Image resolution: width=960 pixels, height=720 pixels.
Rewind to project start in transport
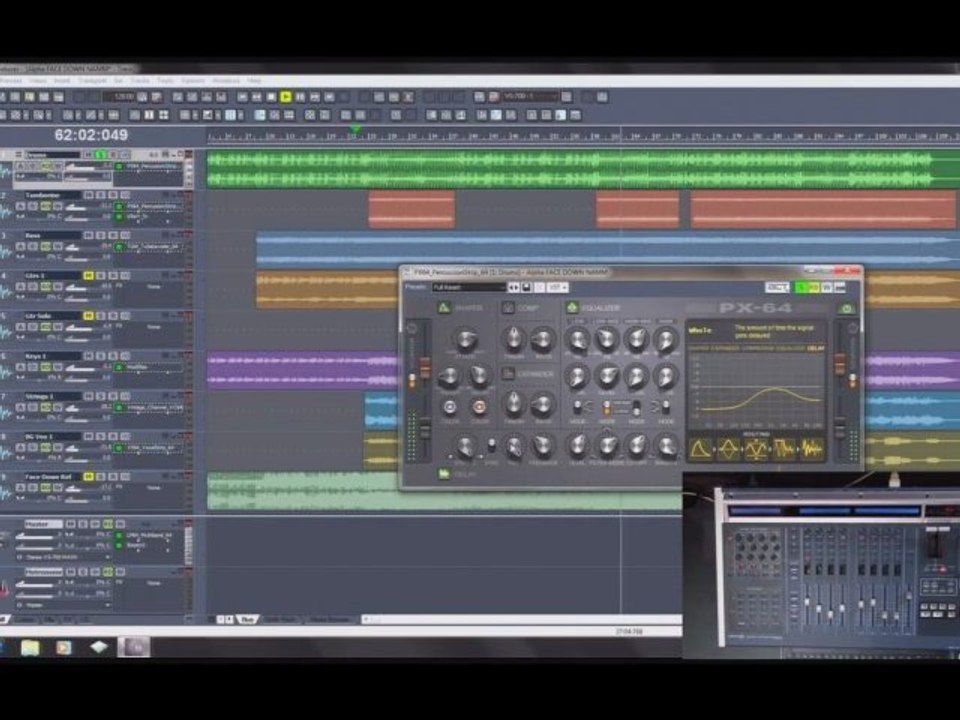pyautogui.click(x=242, y=97)
